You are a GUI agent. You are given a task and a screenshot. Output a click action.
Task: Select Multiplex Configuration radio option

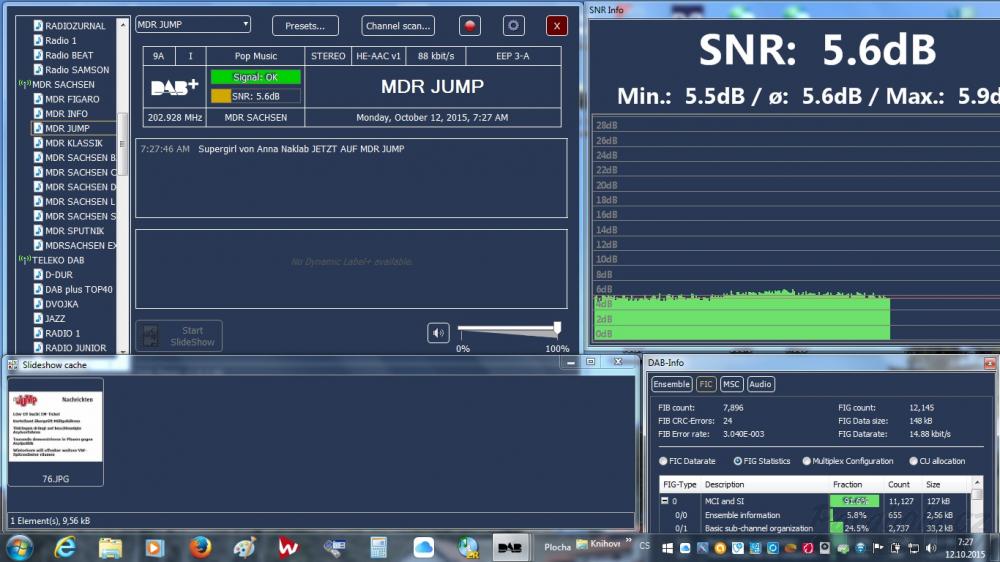tap(807, 461)
